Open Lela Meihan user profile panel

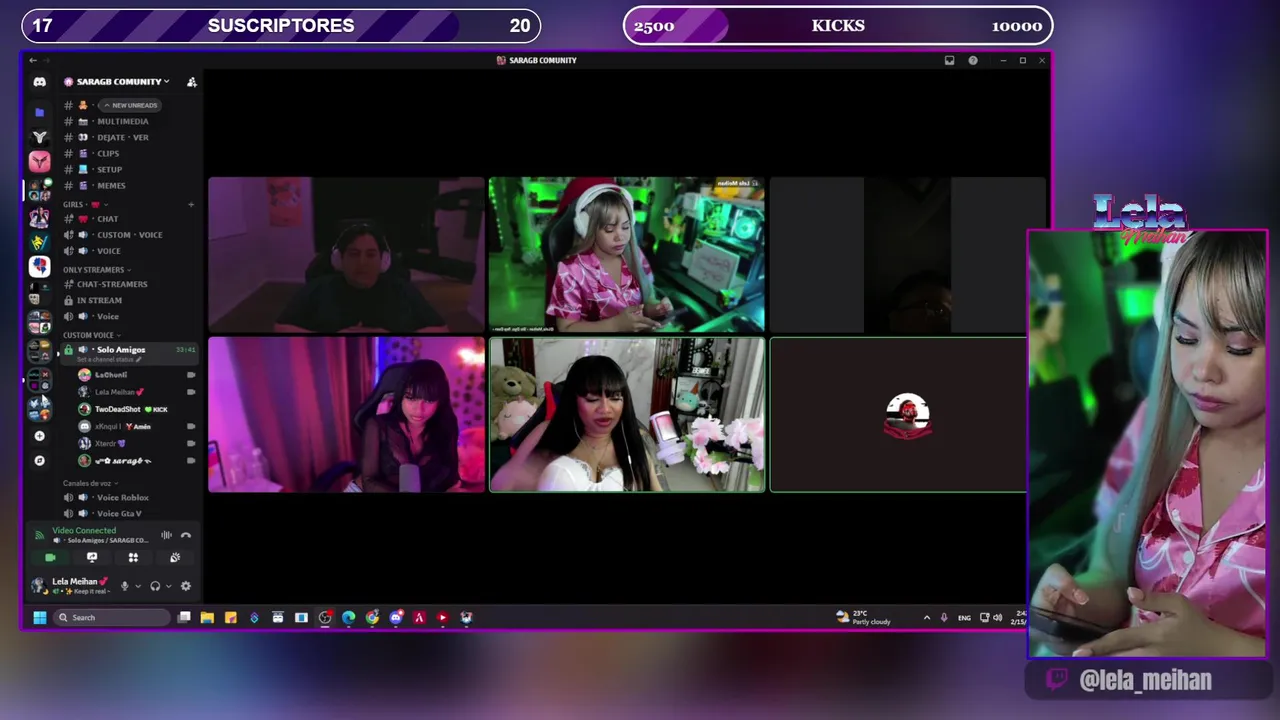(x=72, y=586)
